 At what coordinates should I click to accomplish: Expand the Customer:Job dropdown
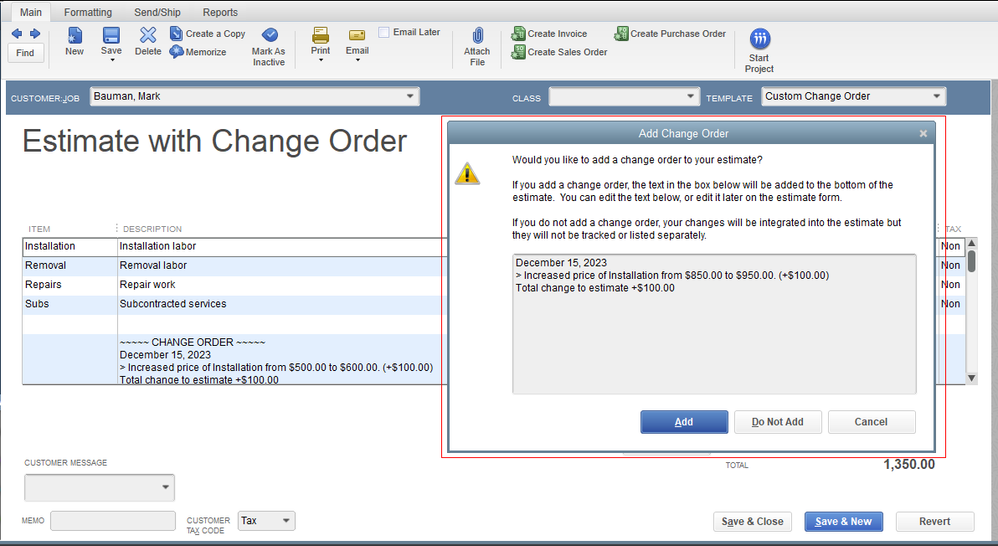click(411, 96)
